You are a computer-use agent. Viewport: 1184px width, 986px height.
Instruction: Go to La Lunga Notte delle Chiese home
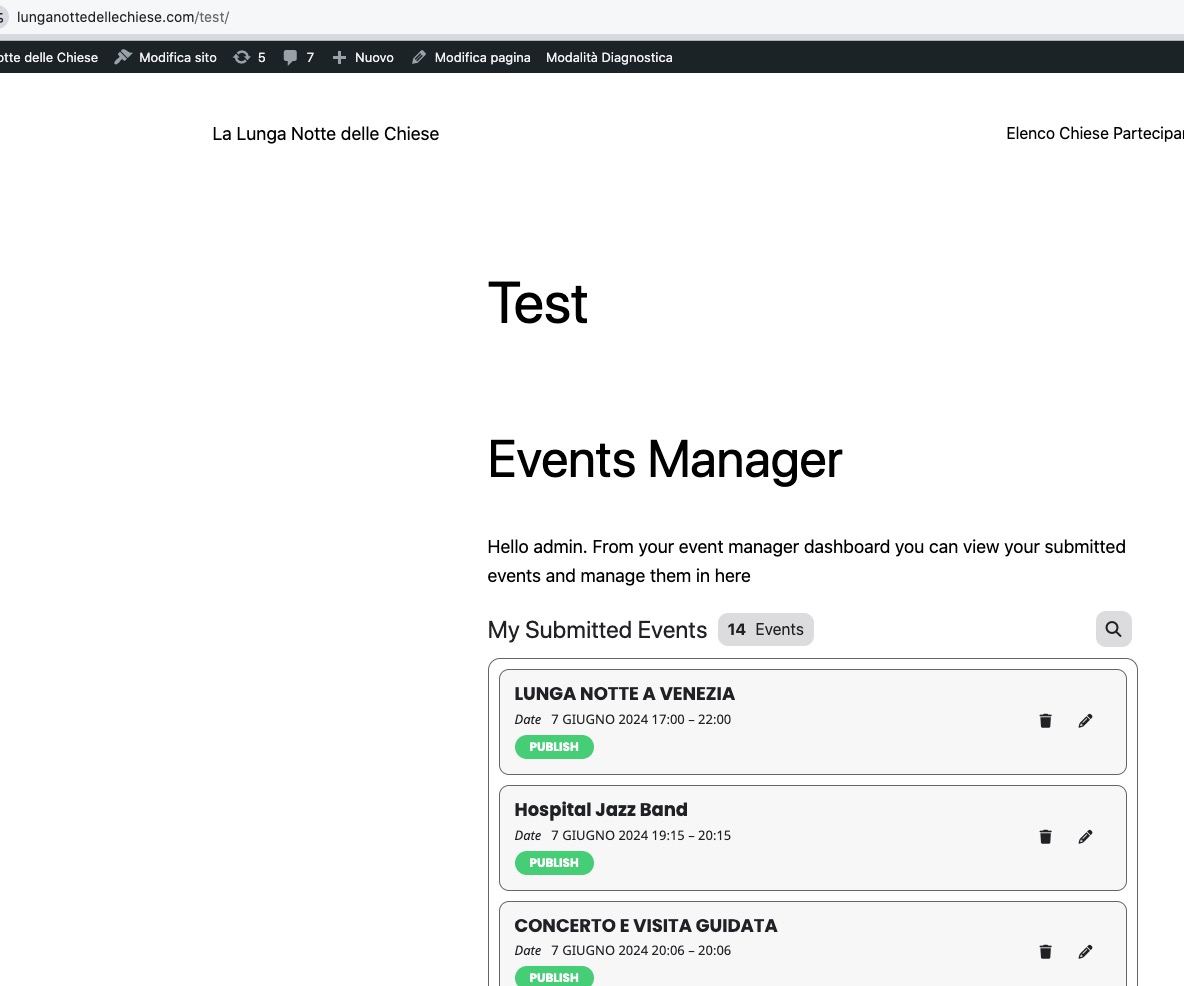325,134
